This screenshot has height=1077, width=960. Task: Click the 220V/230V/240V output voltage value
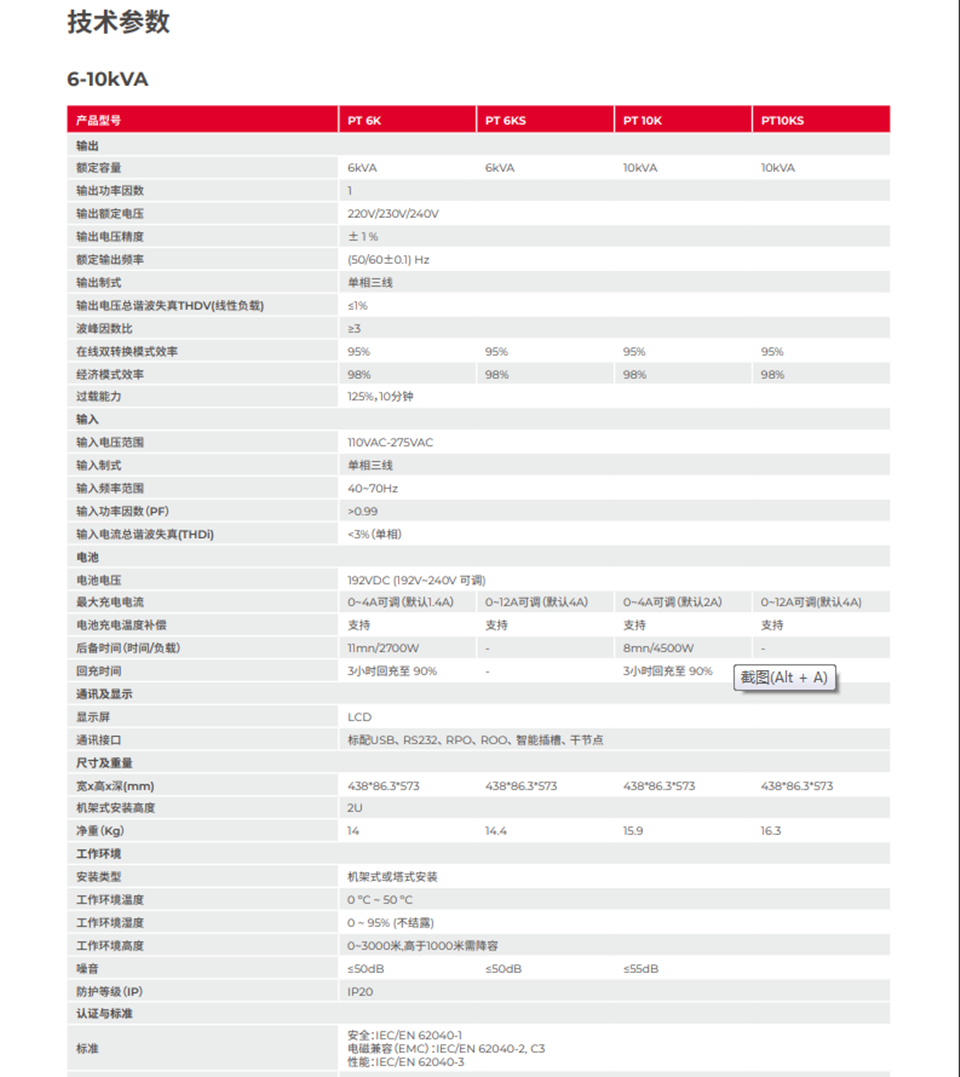click(x=393, y=214)
